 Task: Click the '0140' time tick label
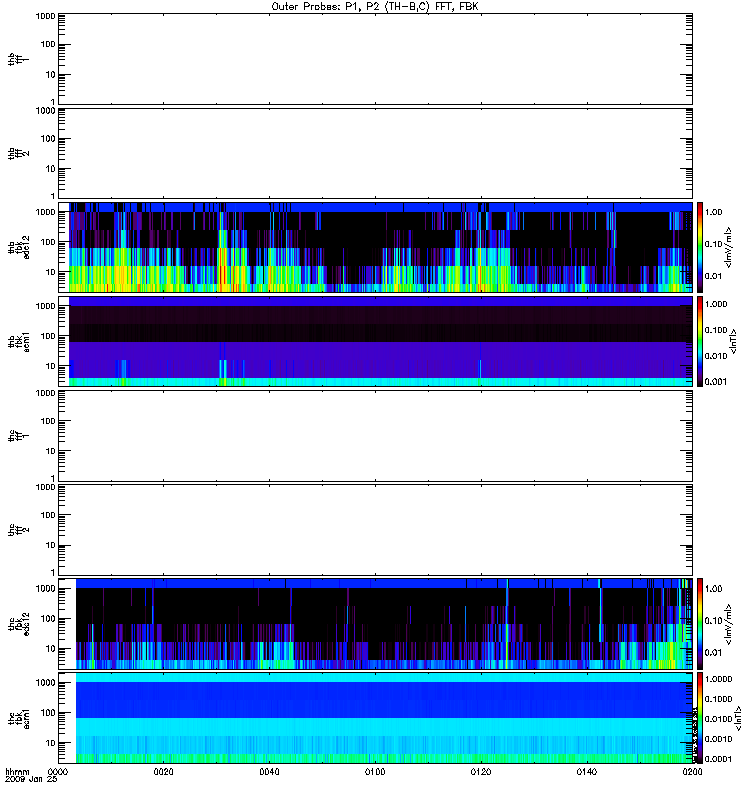click(x=587, y=772)
